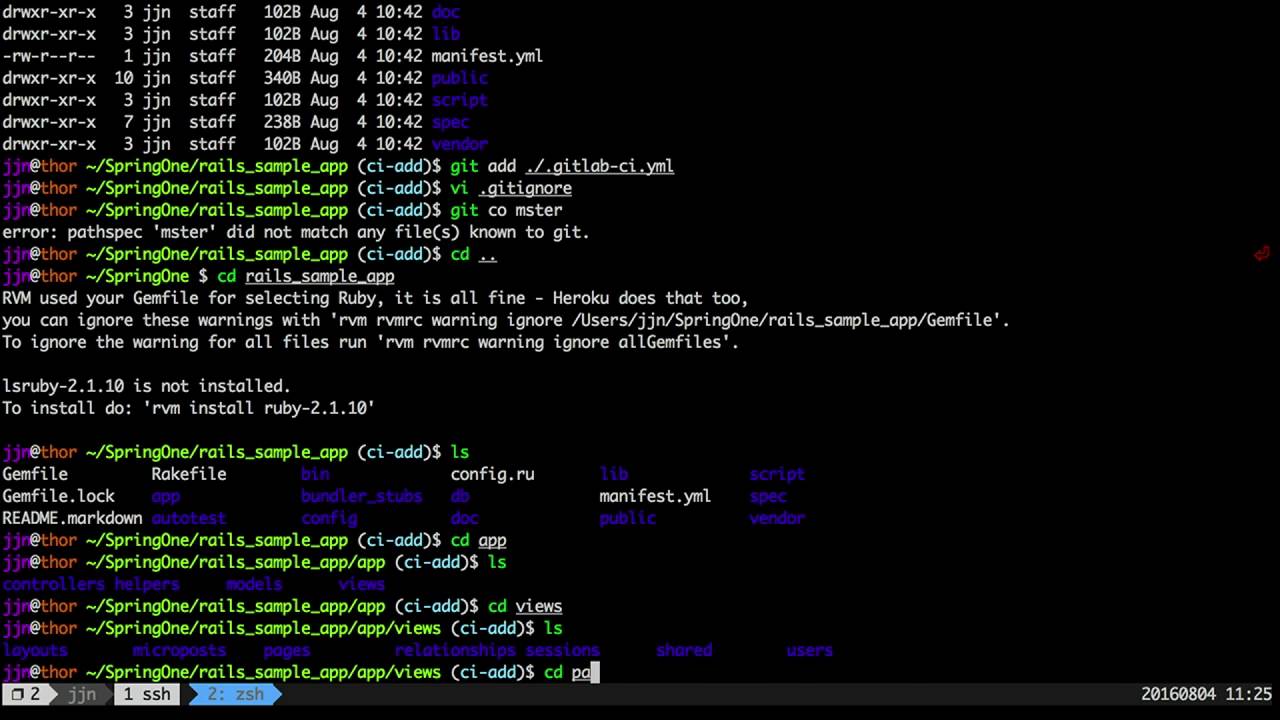The height and width of the screenshot is (720, 1280).
Task: Click the layouts directory entry
Action: pyautogui.click(x=35, y=650)
